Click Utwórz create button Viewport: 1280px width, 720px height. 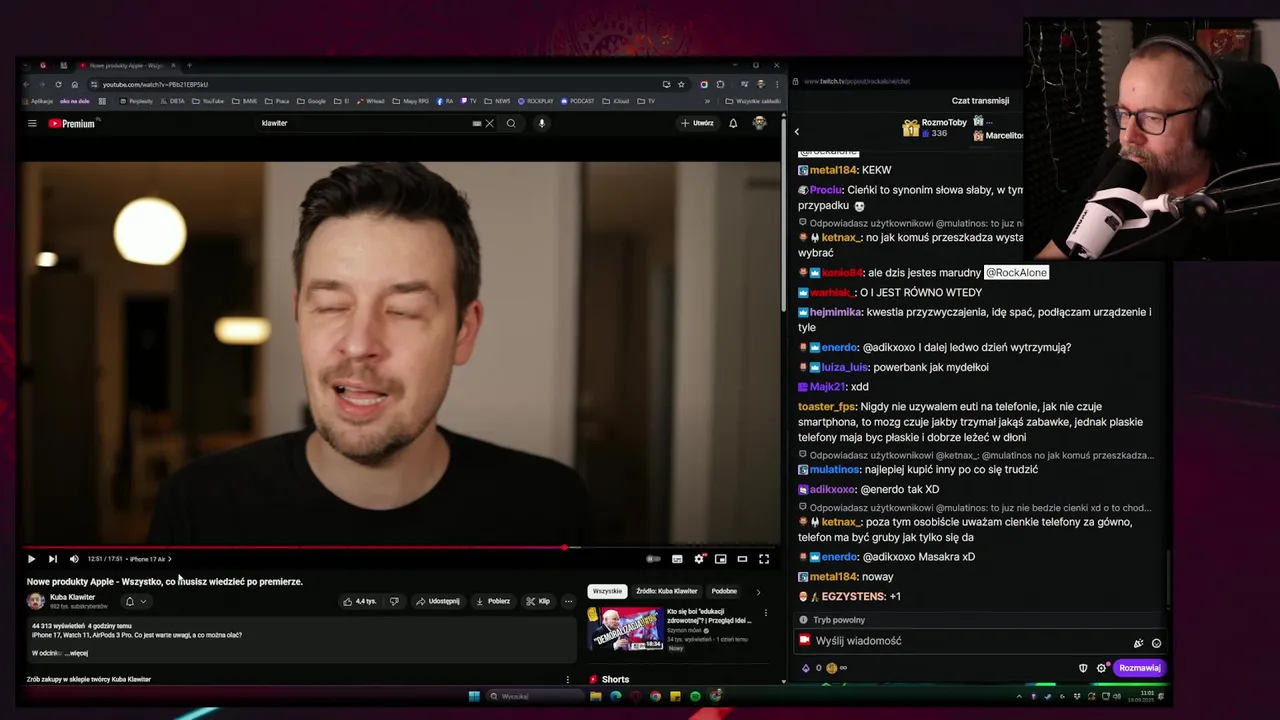[697, 123]
